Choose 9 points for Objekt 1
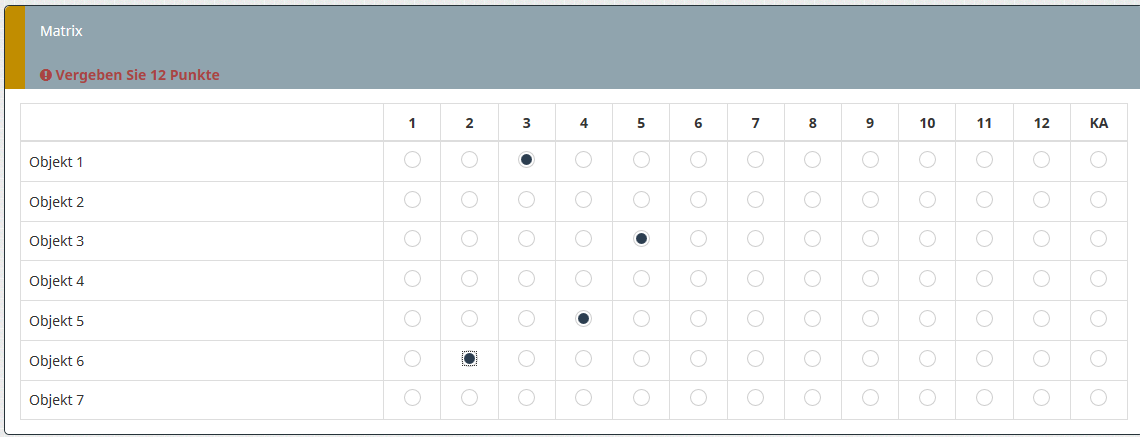Image resolution: width=1140 pixels, height=437 pixels. tap(870, 159)
